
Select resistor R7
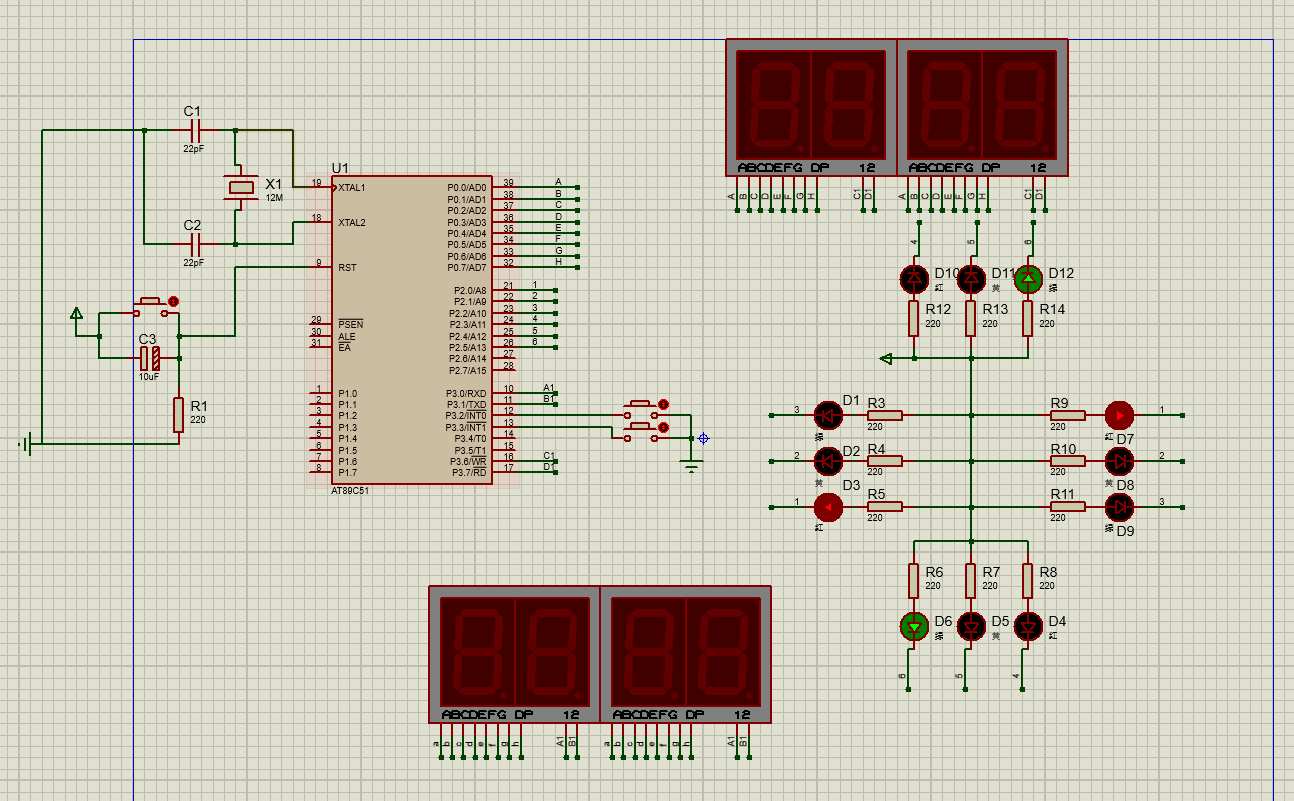(x=971, y=581)
